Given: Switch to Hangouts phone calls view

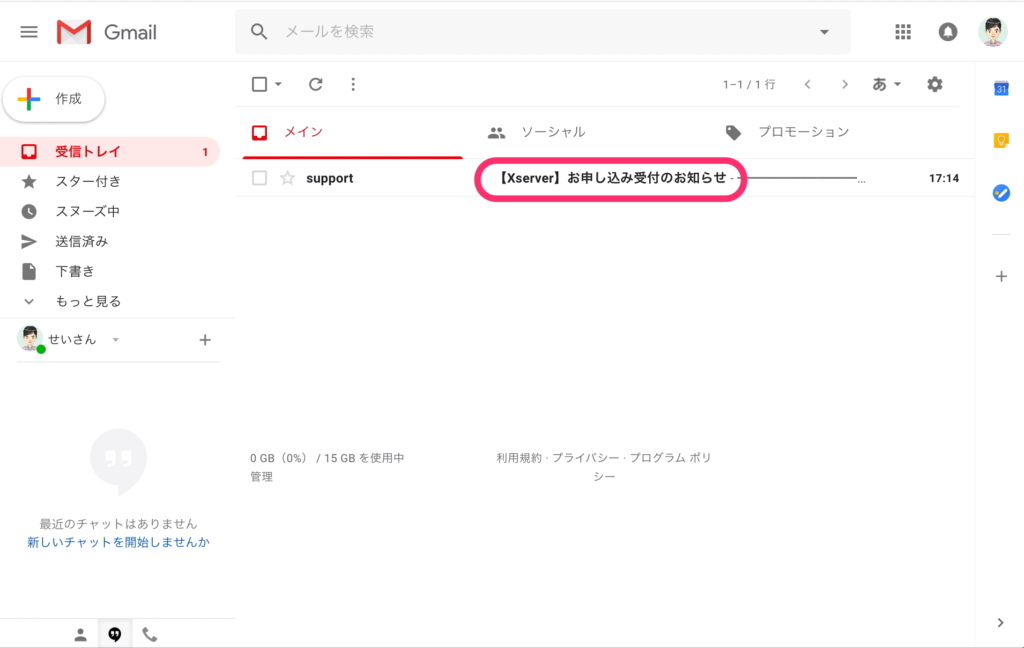Looking at the screenshot, I should click(150, 633).
